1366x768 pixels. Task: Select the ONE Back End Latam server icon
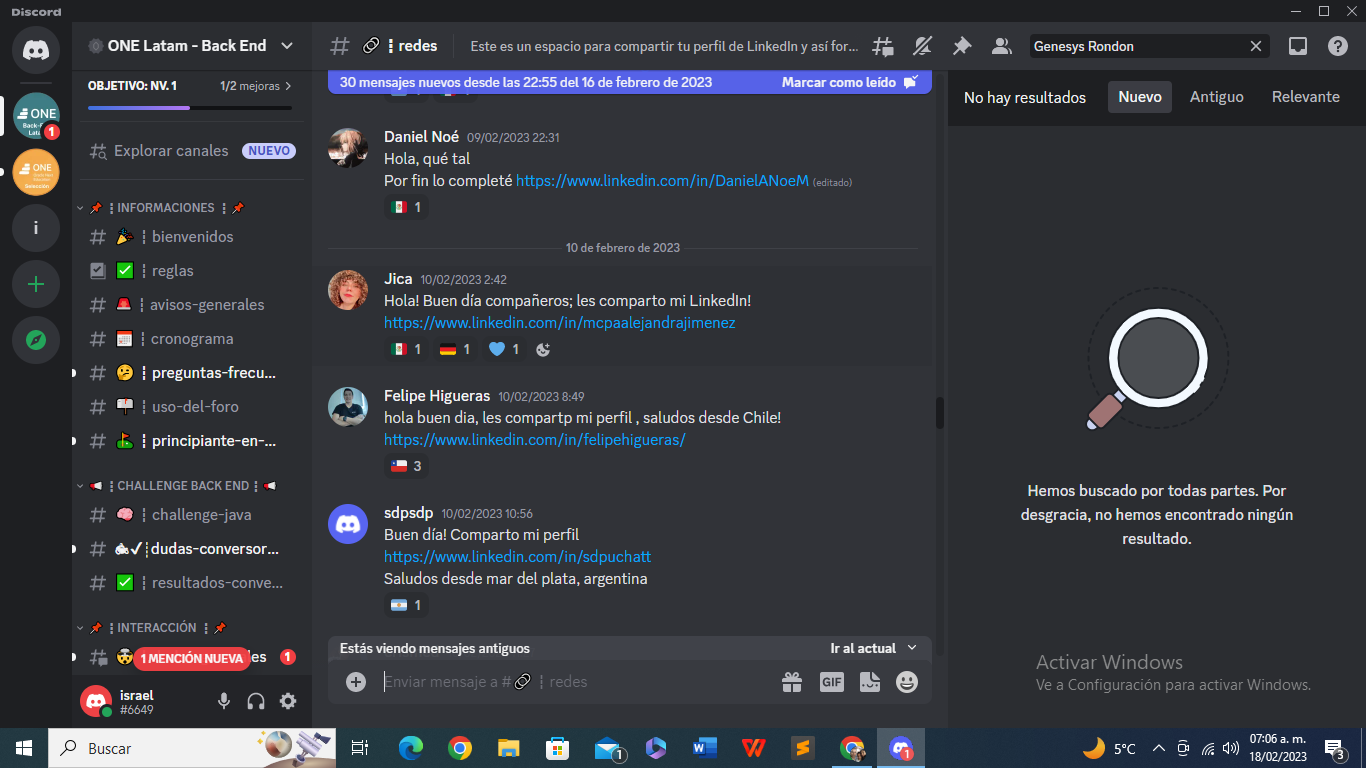click(36, 117)
